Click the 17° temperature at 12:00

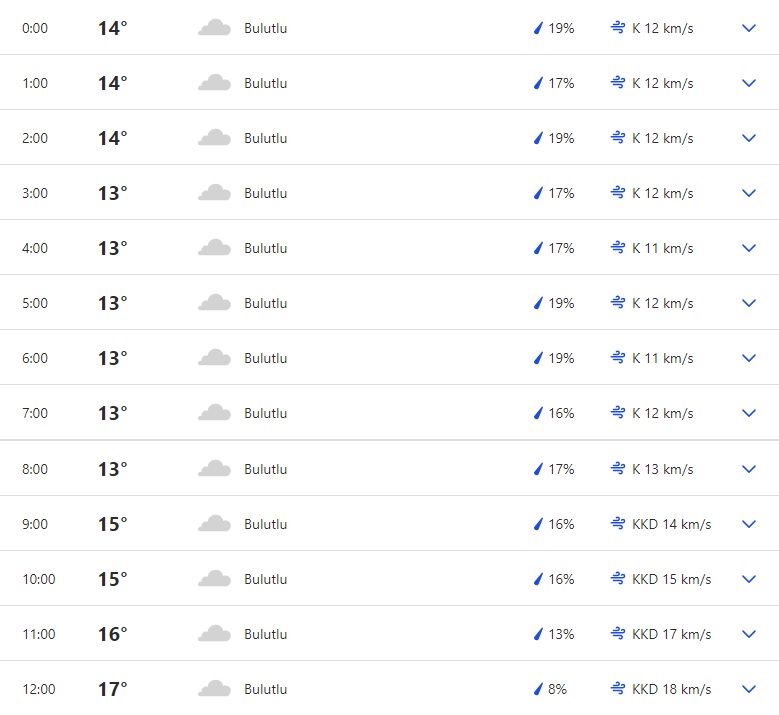point(112,689)
